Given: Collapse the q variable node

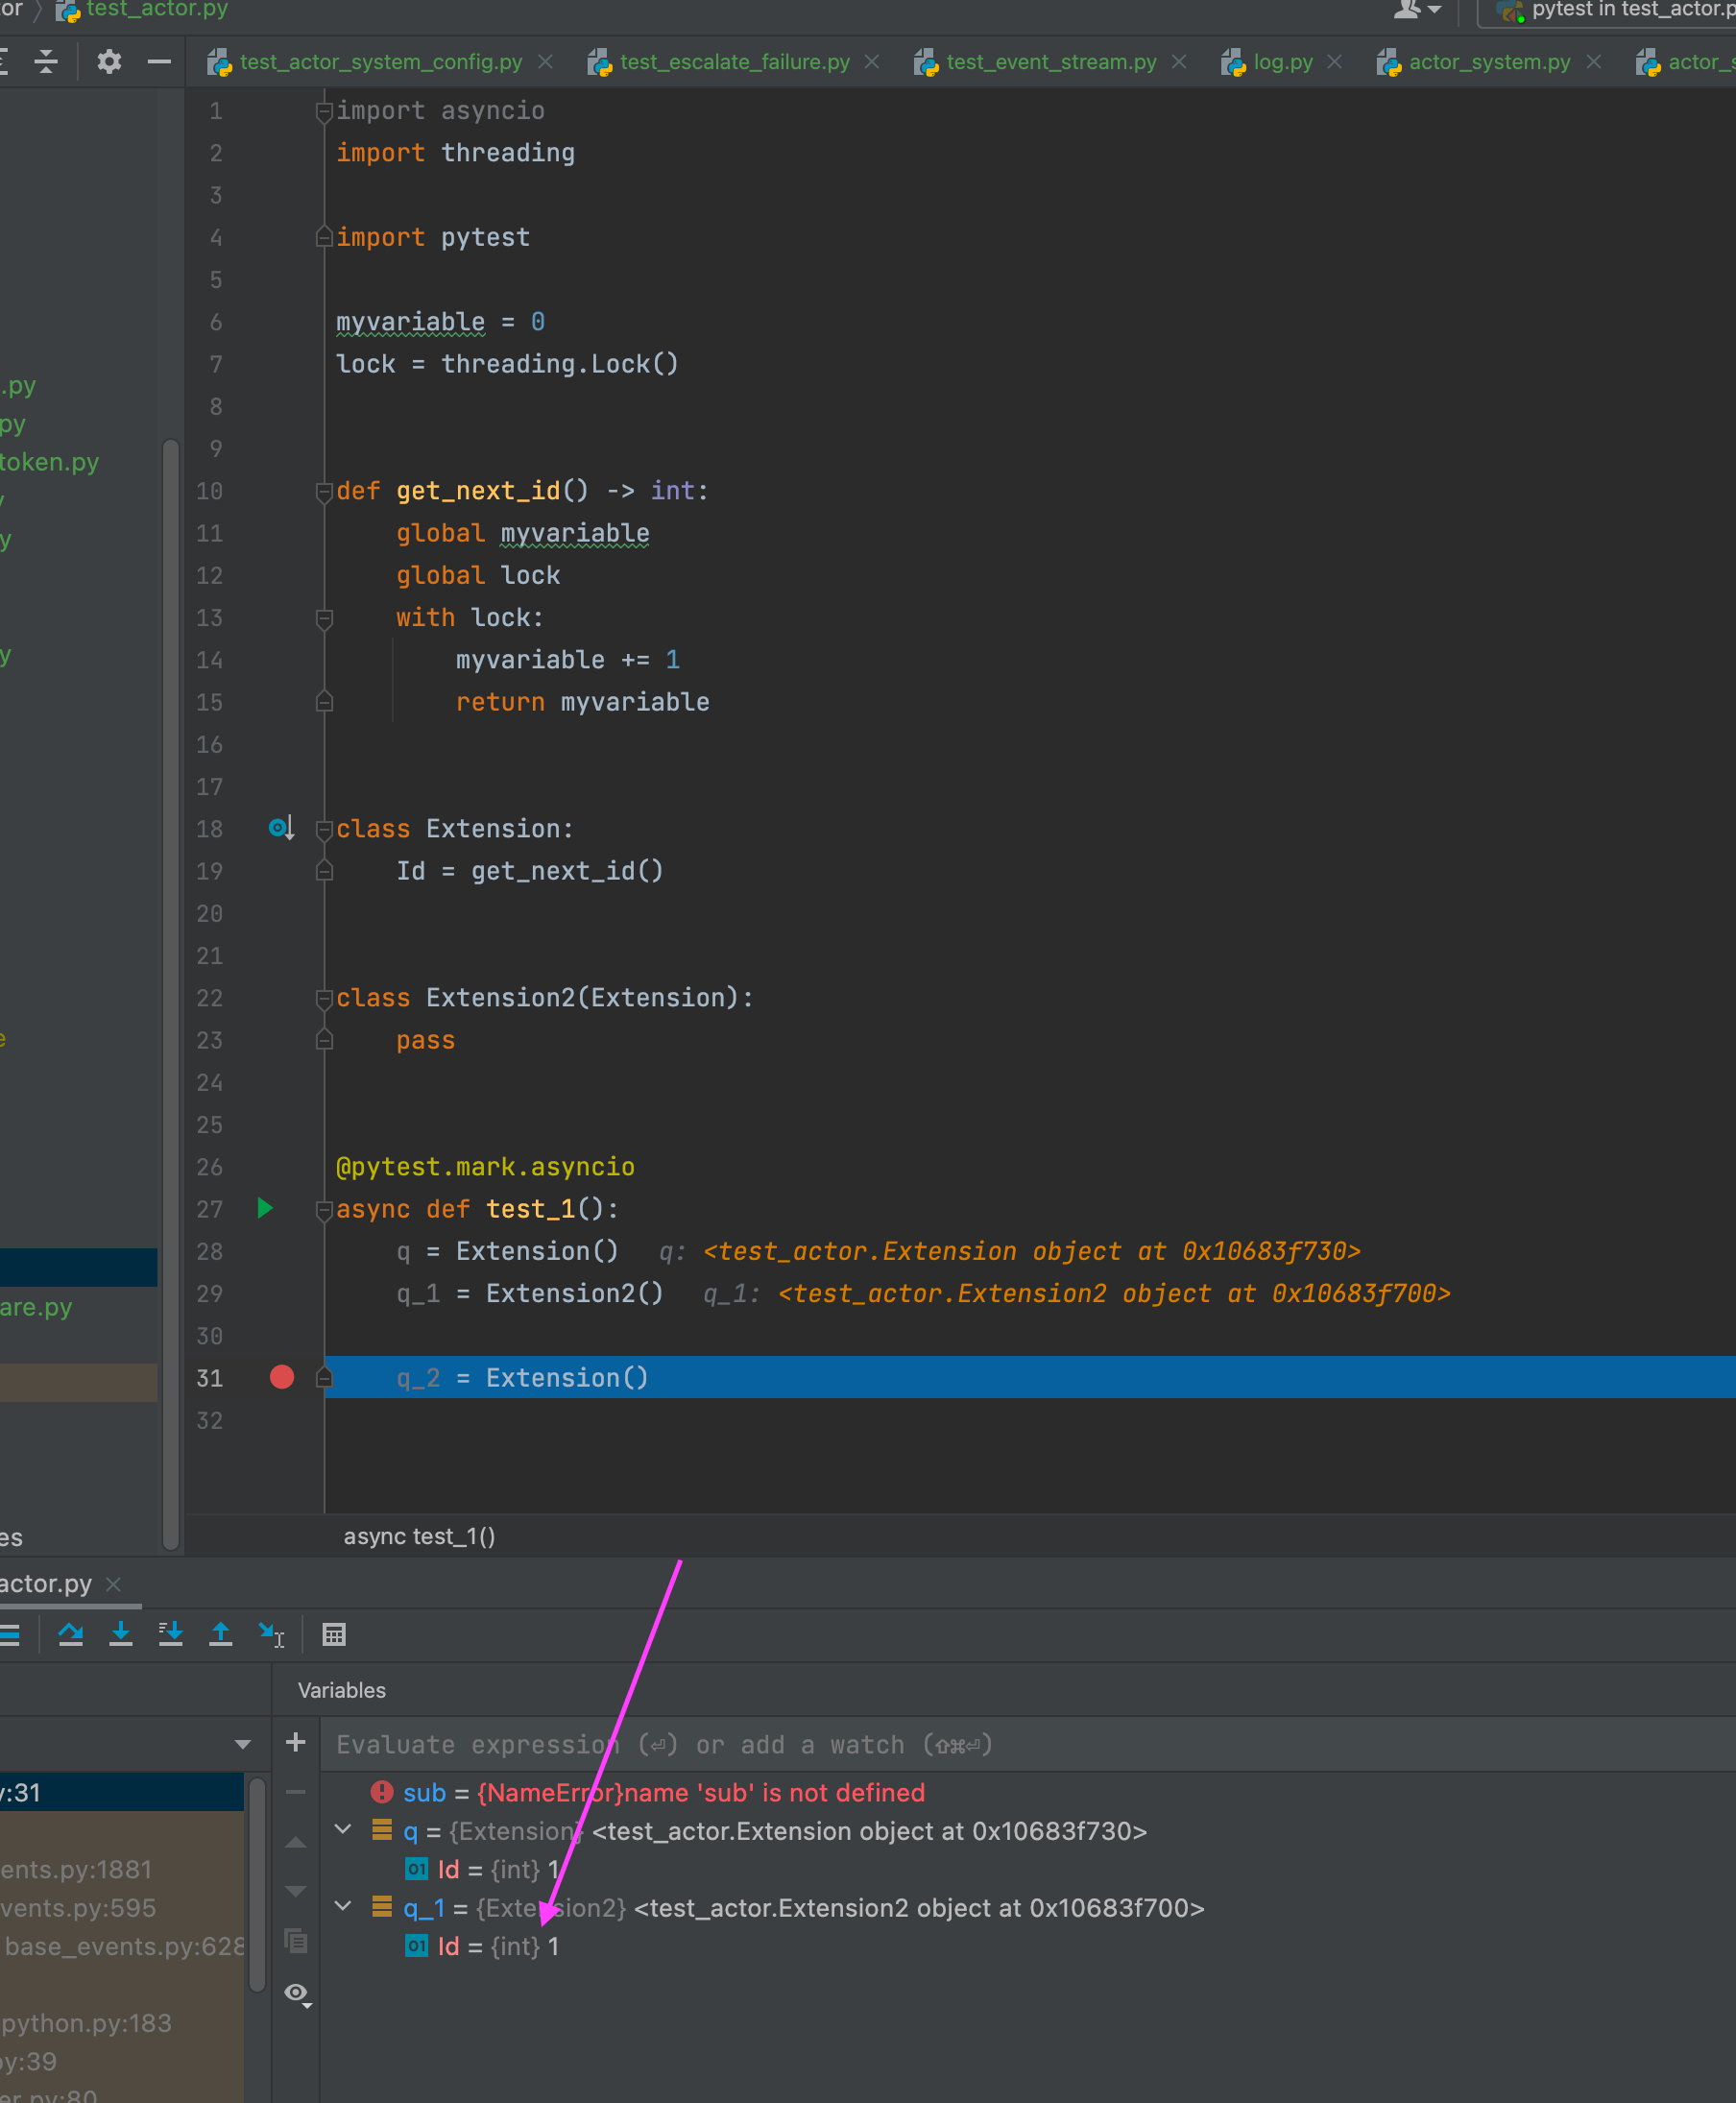Looking at the screenshot, I should (343, 1830).
